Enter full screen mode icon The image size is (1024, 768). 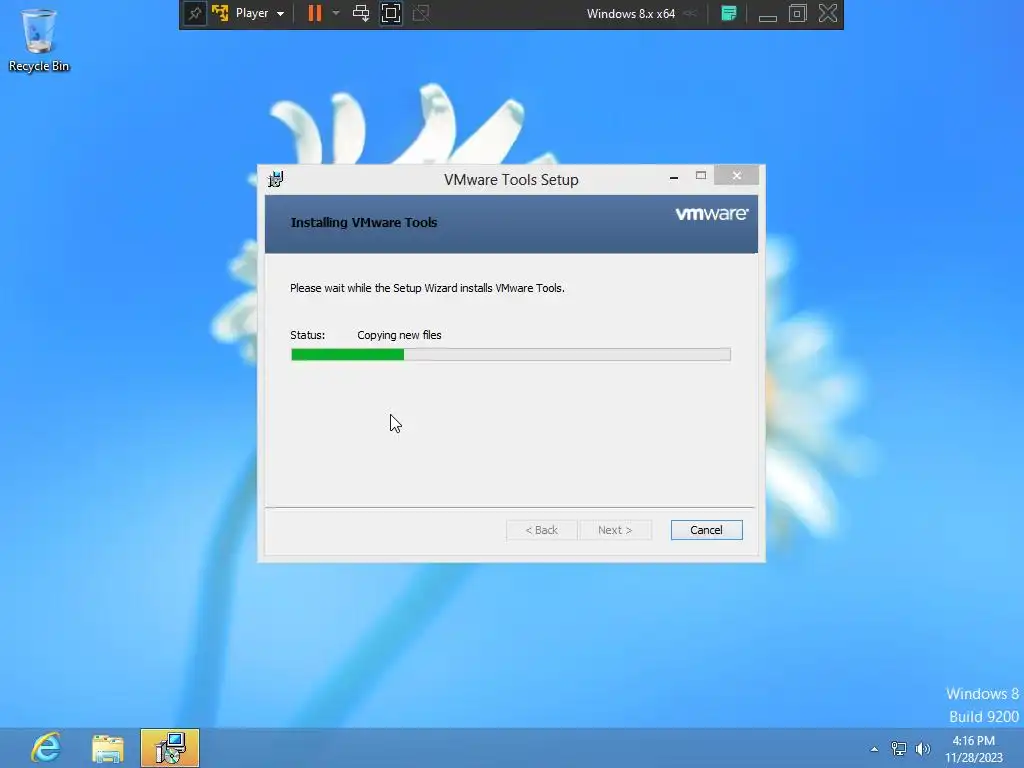tap(391, 14)
